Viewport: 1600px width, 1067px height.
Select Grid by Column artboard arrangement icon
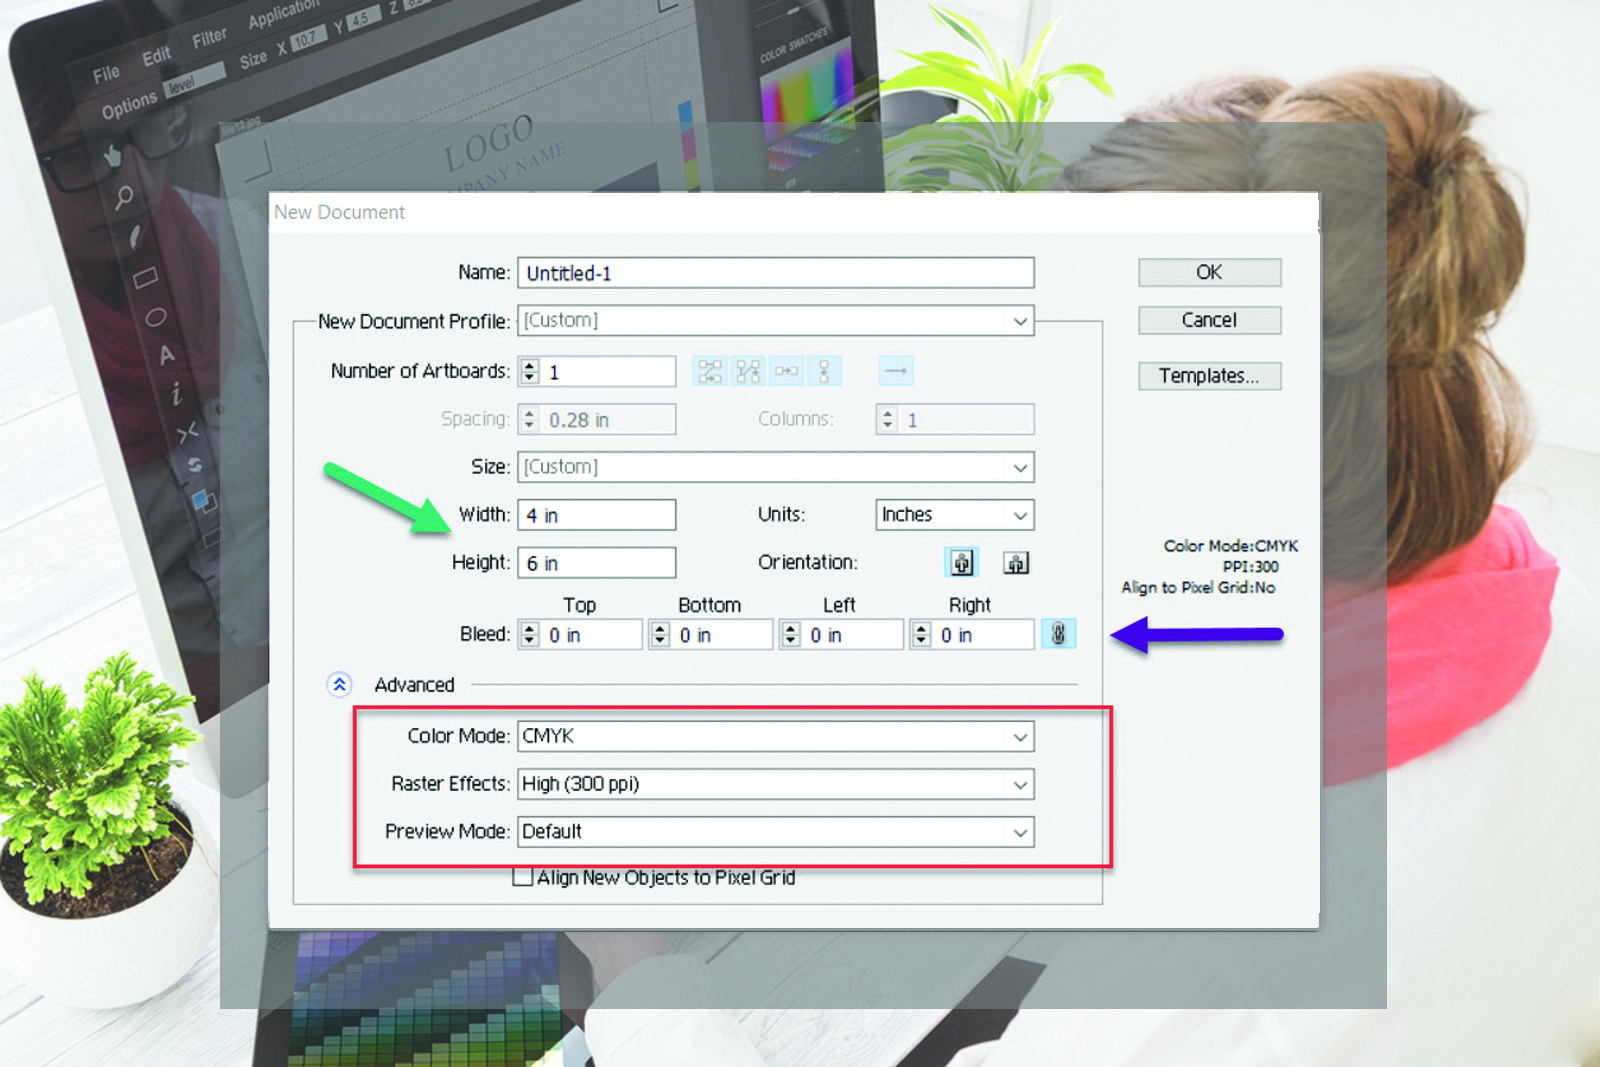click(748, 371)
